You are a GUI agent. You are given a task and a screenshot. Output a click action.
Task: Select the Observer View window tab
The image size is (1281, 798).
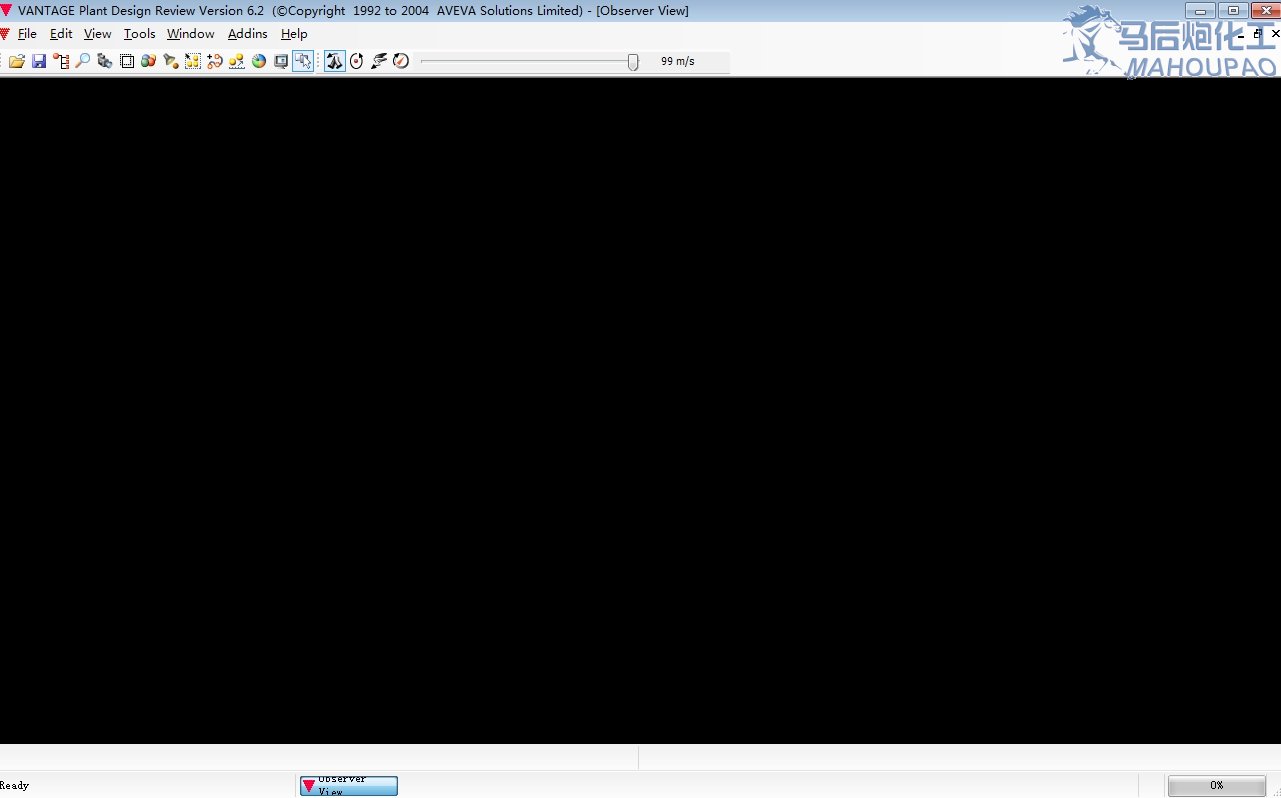point(349,786)
